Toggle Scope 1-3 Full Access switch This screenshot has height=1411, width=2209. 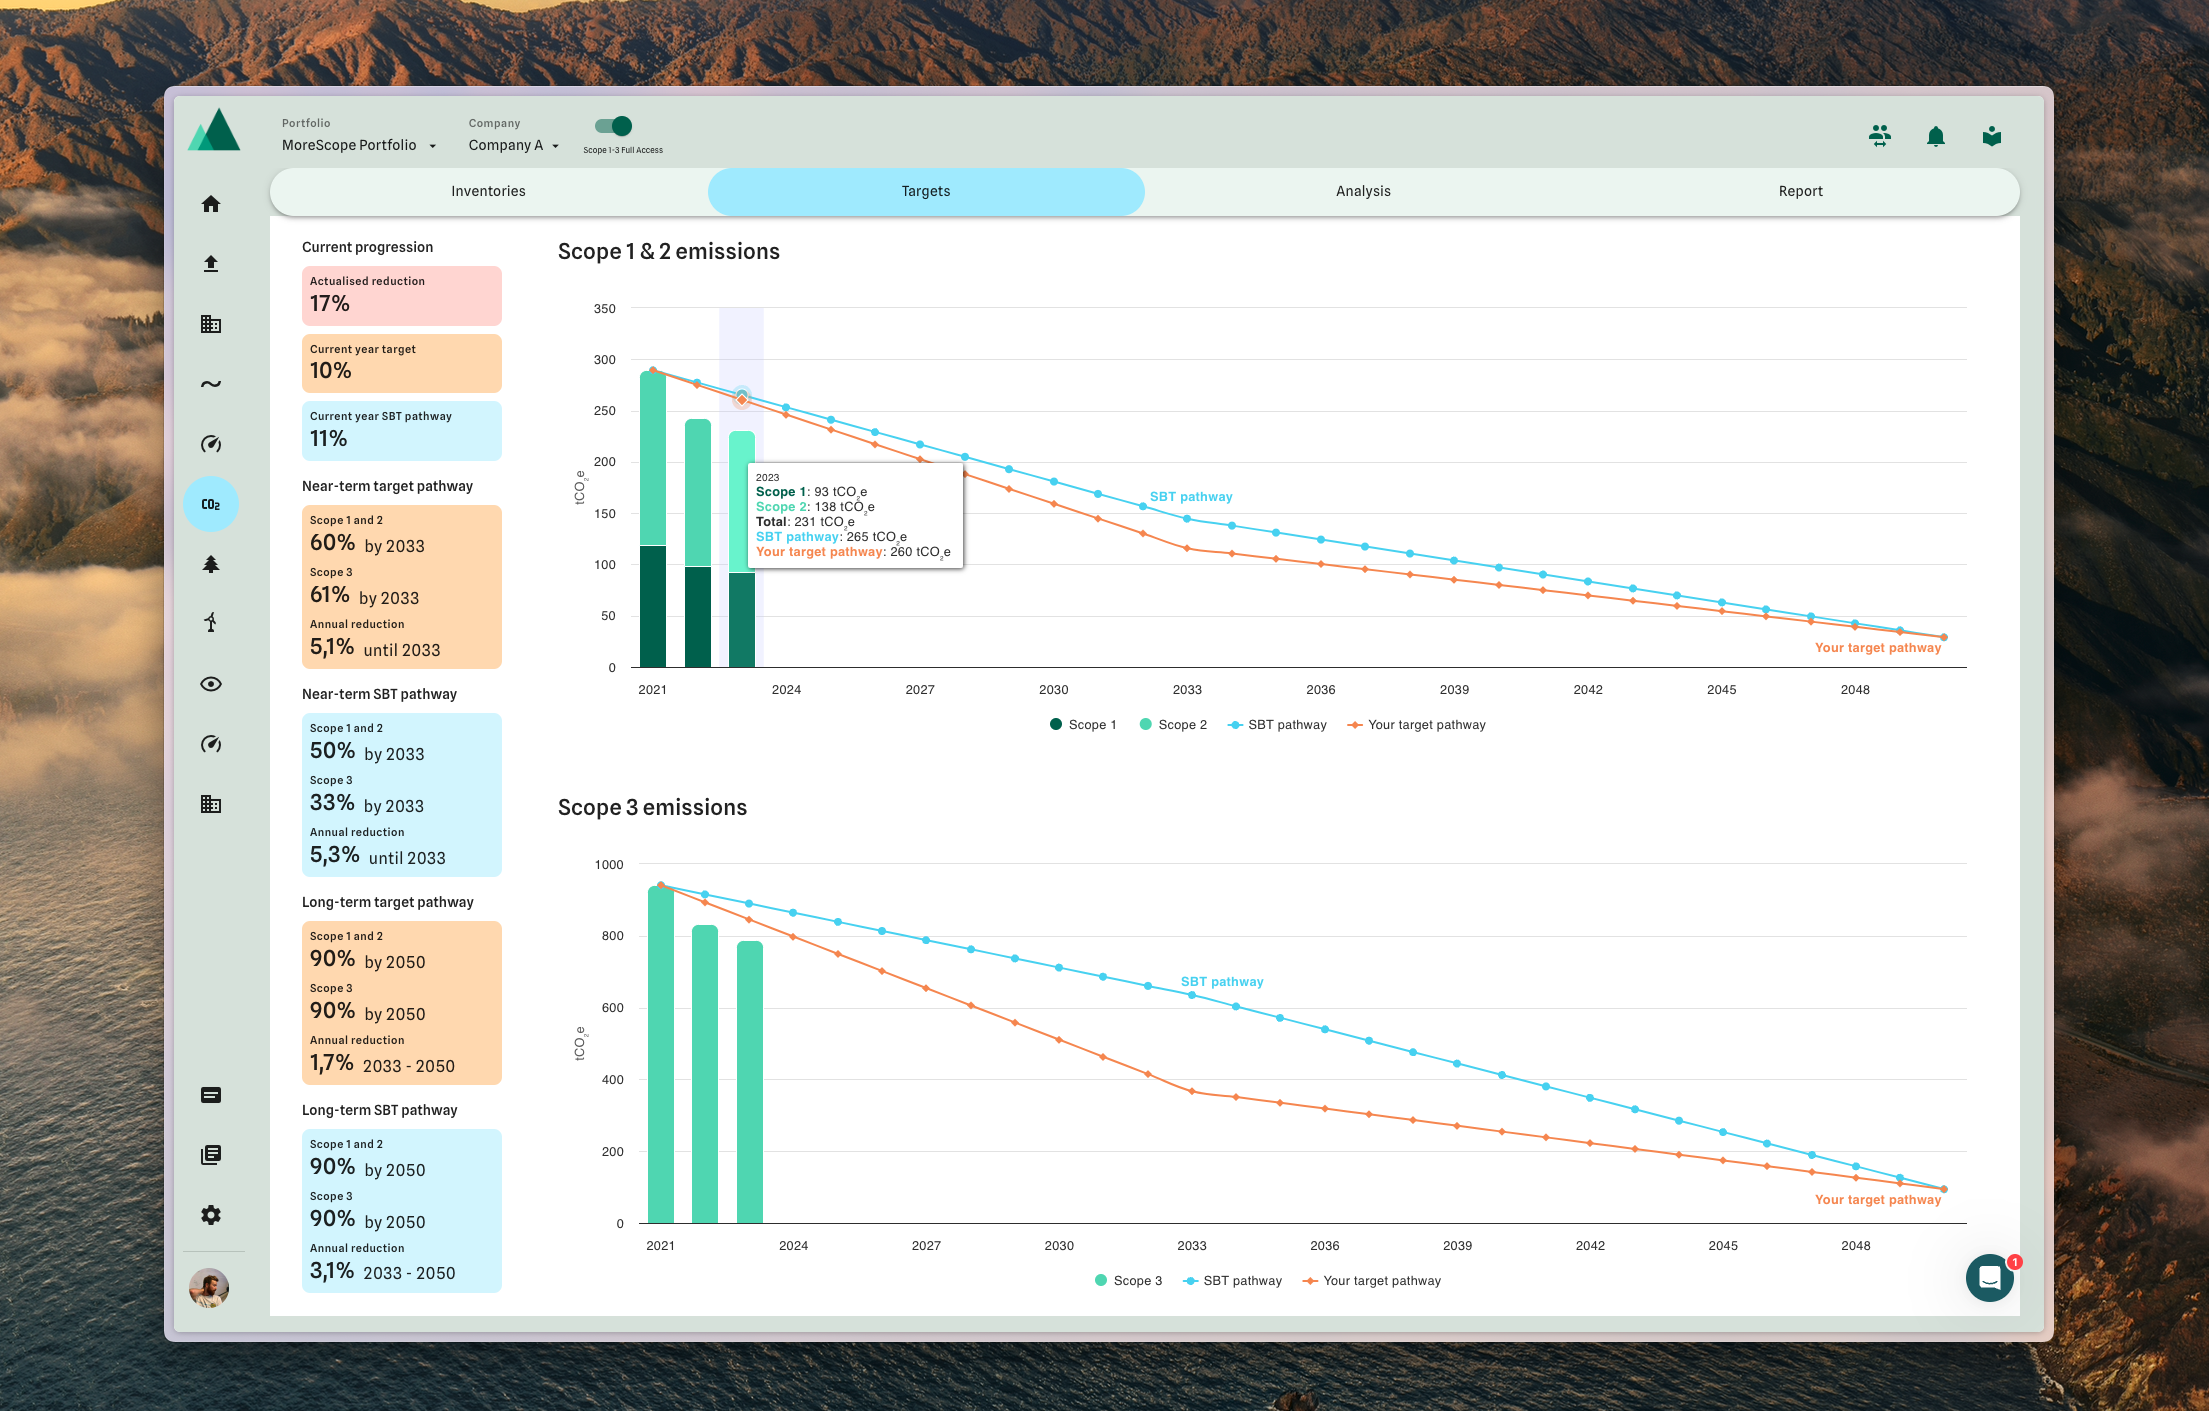pos(611,126)
